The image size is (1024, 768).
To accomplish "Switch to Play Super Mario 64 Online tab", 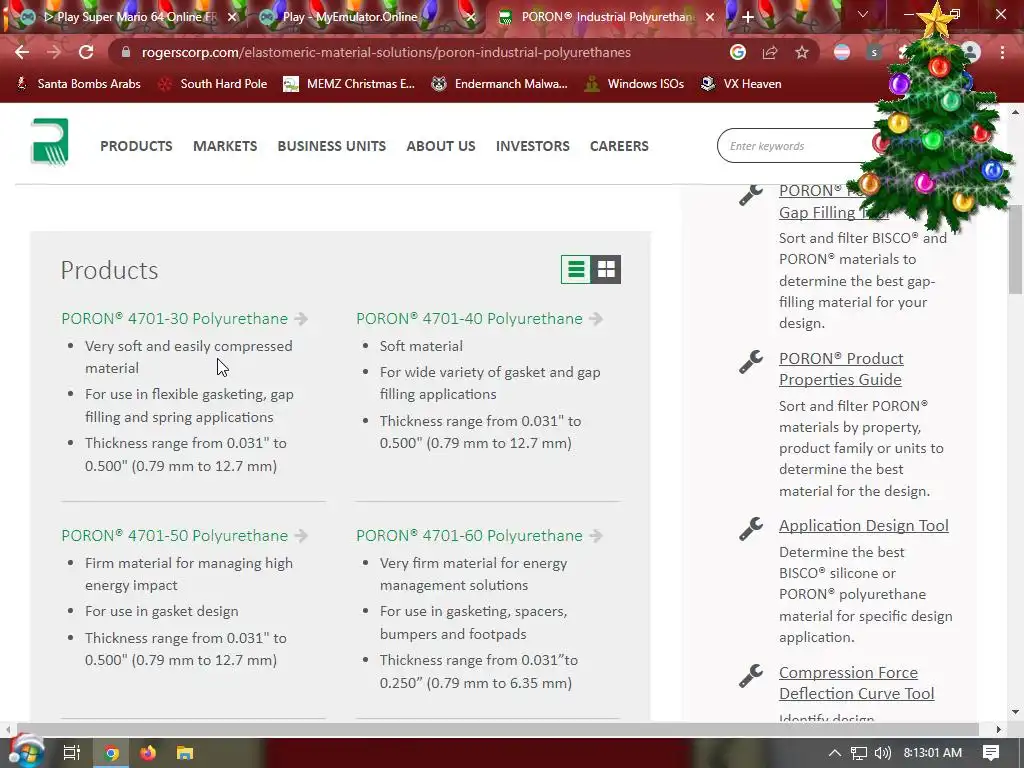I will click(x=129, y=17).
